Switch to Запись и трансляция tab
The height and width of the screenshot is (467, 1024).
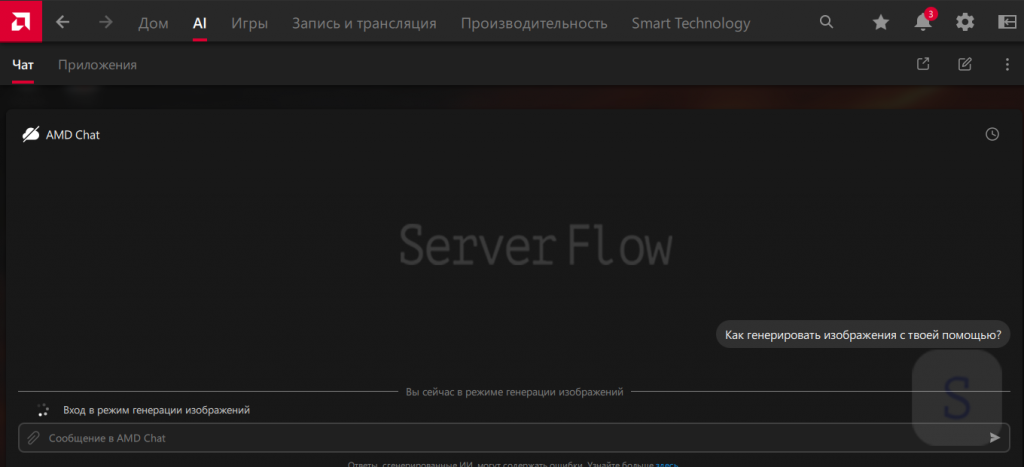364,24
